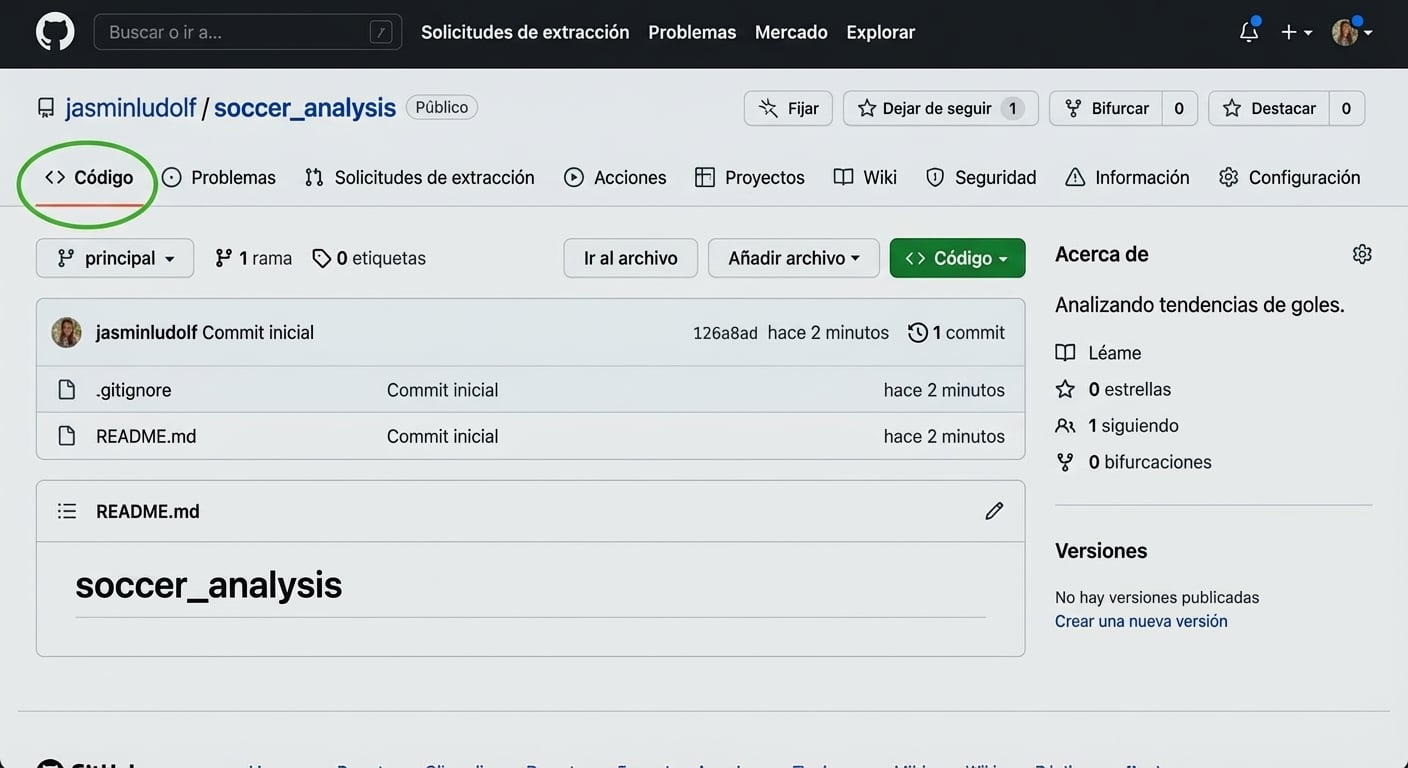Click 'Crear una nueva versión' link
The height and width of the screenshot is (768, 1408).
pyautogui.click(x=1141, y=621)
